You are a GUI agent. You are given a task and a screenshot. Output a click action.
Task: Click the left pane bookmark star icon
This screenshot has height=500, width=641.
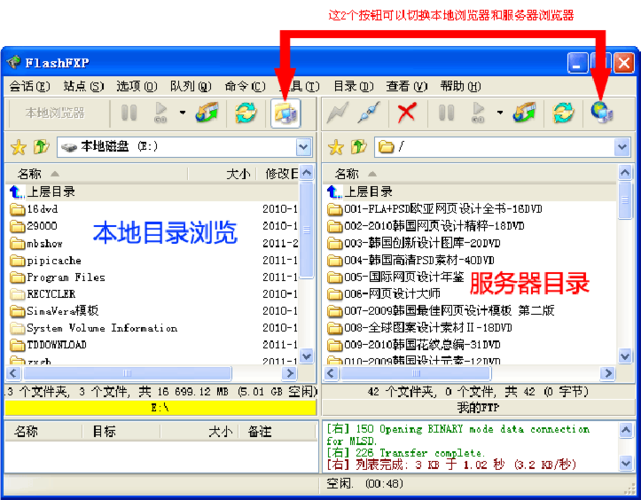click(17, 147)
